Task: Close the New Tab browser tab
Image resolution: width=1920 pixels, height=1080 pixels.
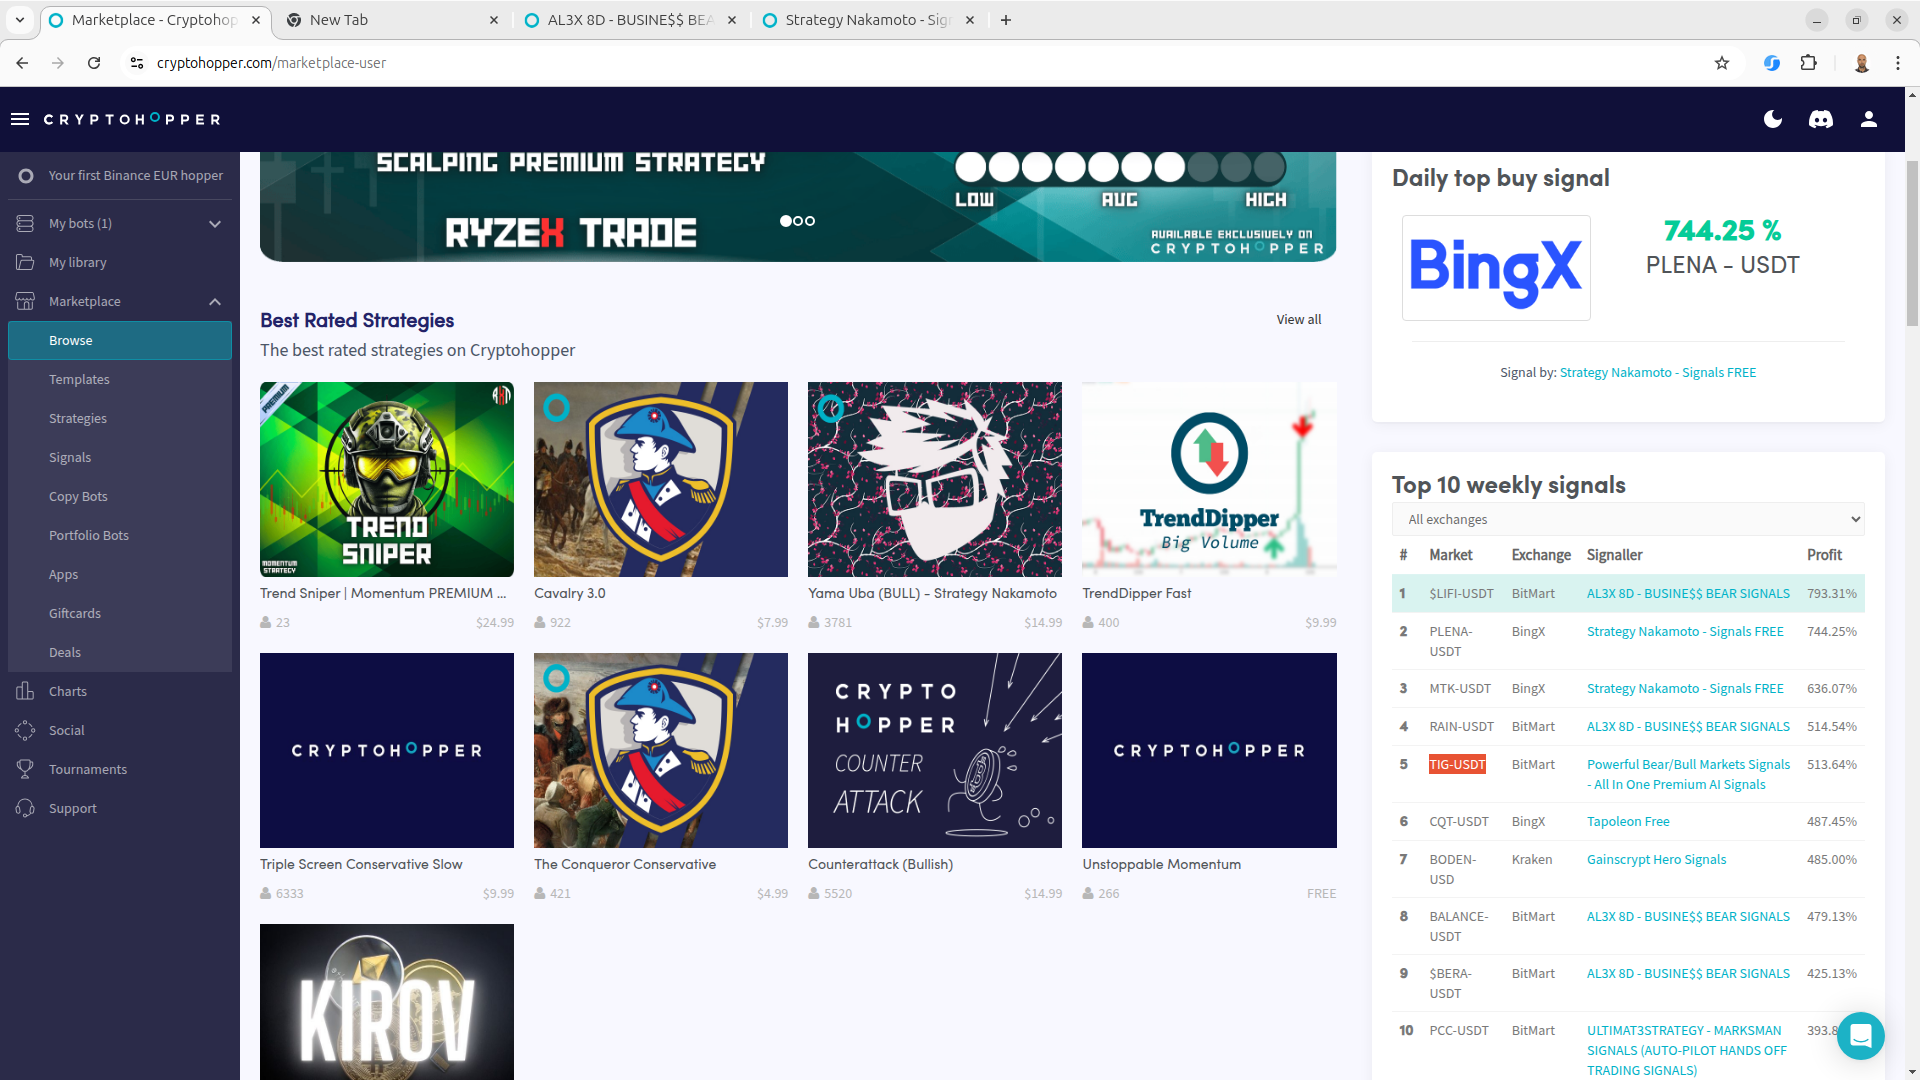Action: point(494,20)
